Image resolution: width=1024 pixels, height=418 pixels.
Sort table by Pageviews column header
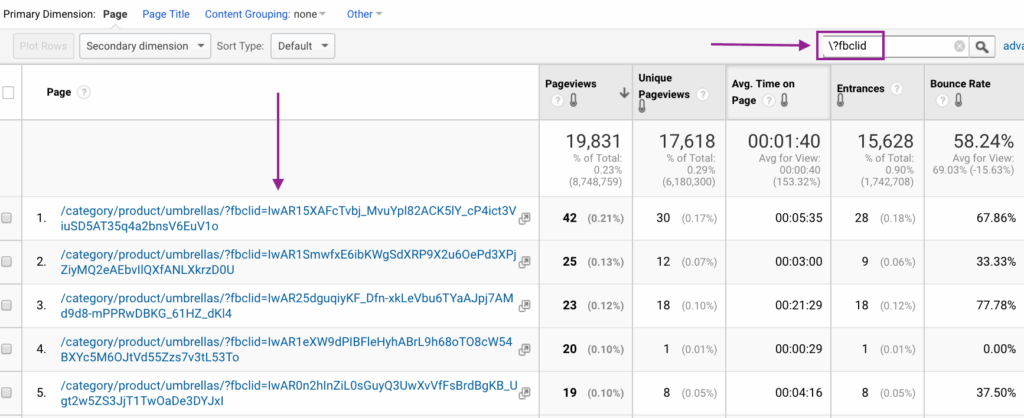coord(571,86)
